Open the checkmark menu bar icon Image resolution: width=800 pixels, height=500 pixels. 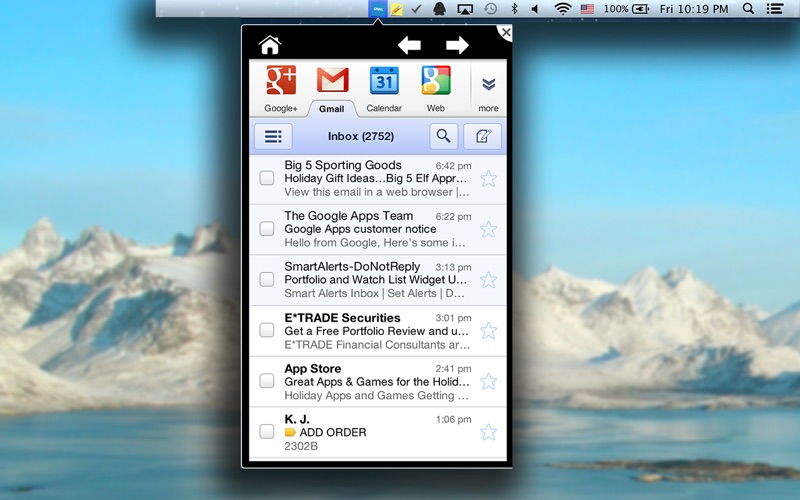pyautogui.click(x=416, y=9)
